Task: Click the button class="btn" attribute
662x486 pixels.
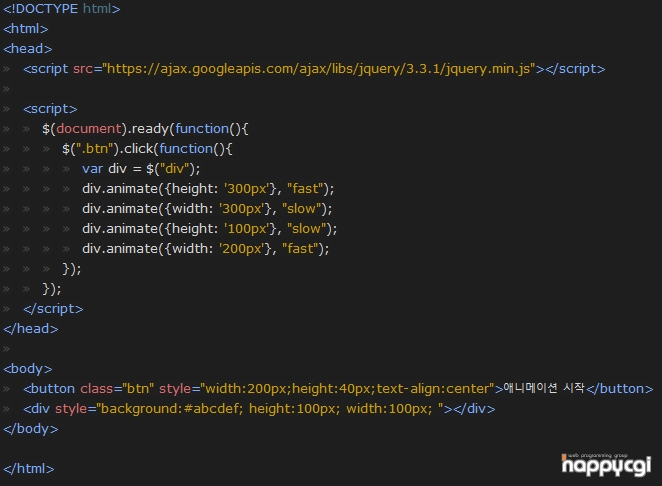Action: [x=117, y=388]
